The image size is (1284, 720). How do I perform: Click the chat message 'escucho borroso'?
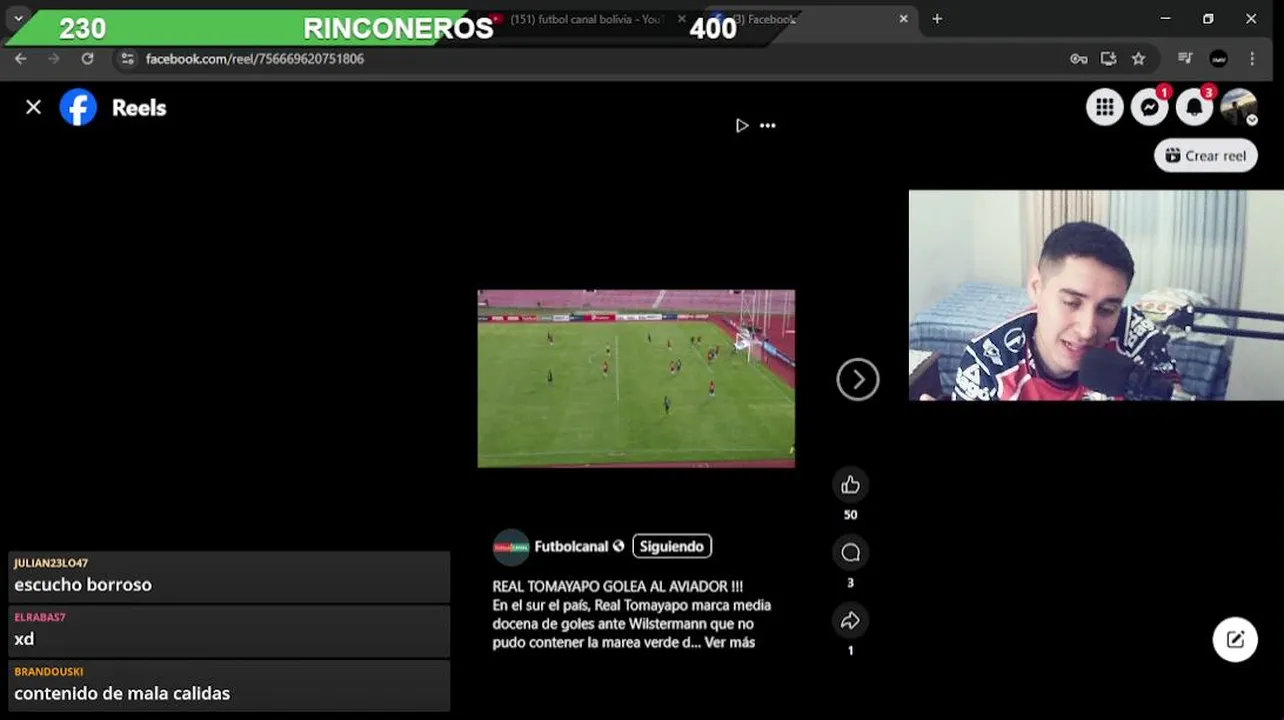(x=83, y=585)
